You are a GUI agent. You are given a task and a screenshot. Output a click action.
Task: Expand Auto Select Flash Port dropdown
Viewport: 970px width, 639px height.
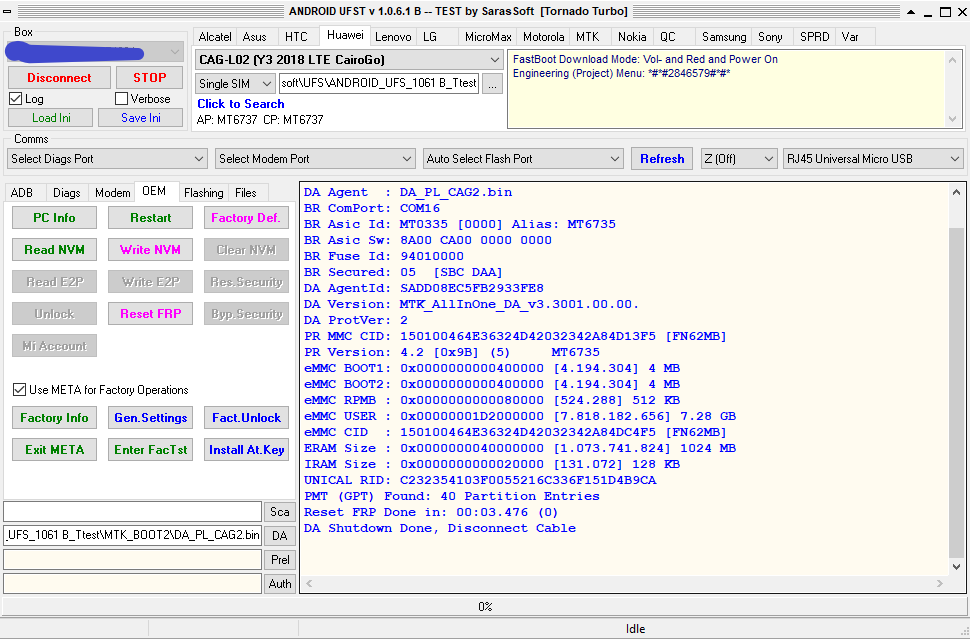tap(523, 159)
